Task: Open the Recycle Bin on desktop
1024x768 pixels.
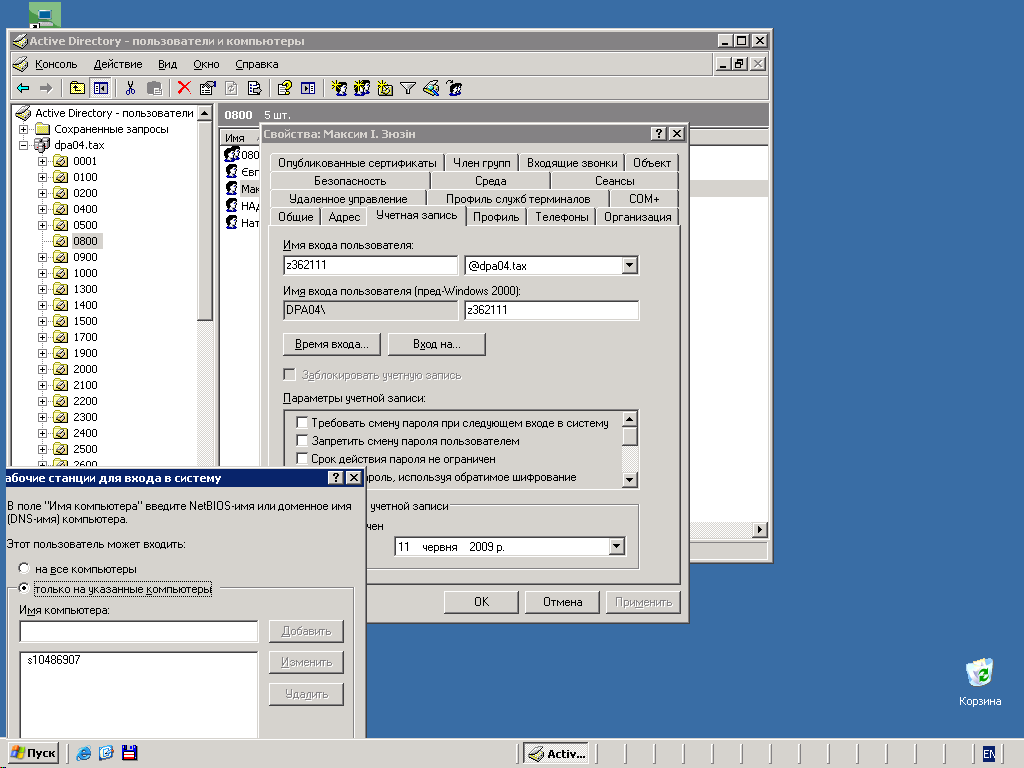Action: (980, 673)
